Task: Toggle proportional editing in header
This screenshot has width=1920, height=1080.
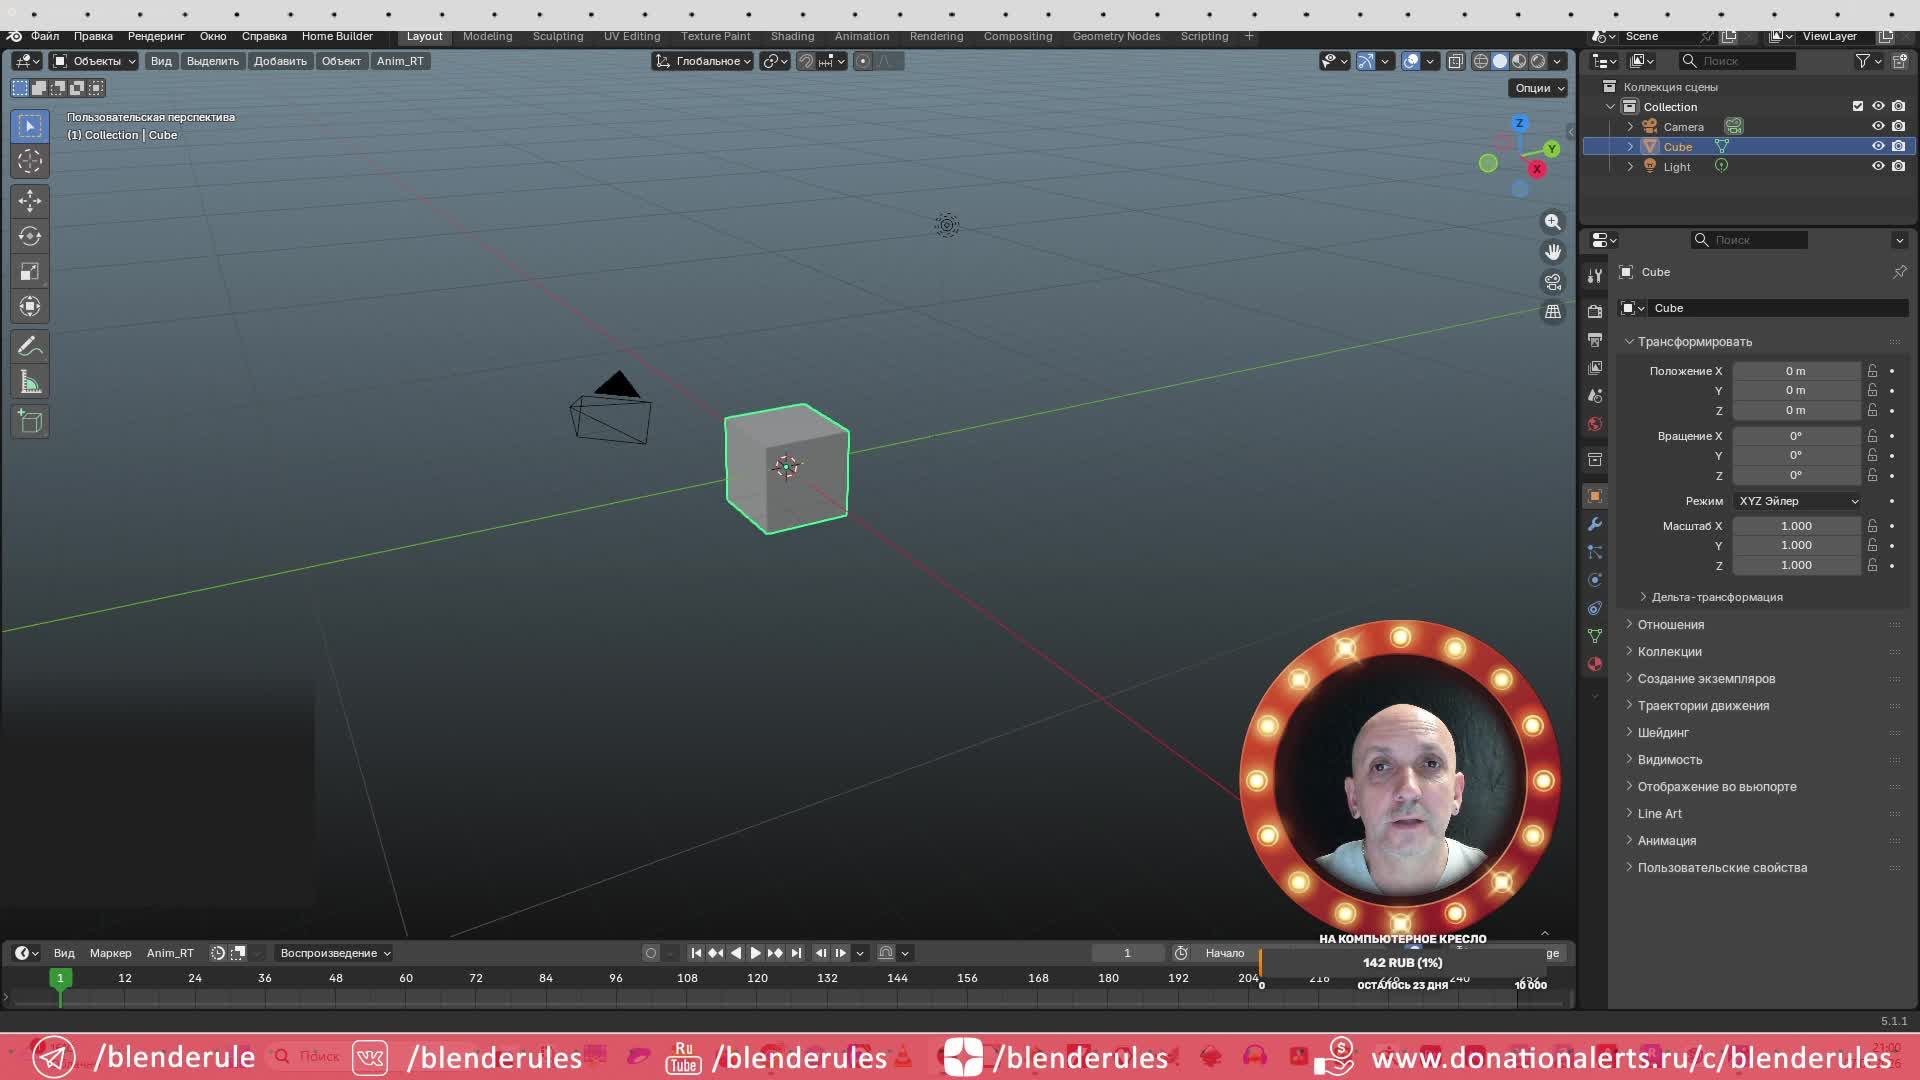Action: 863,61
